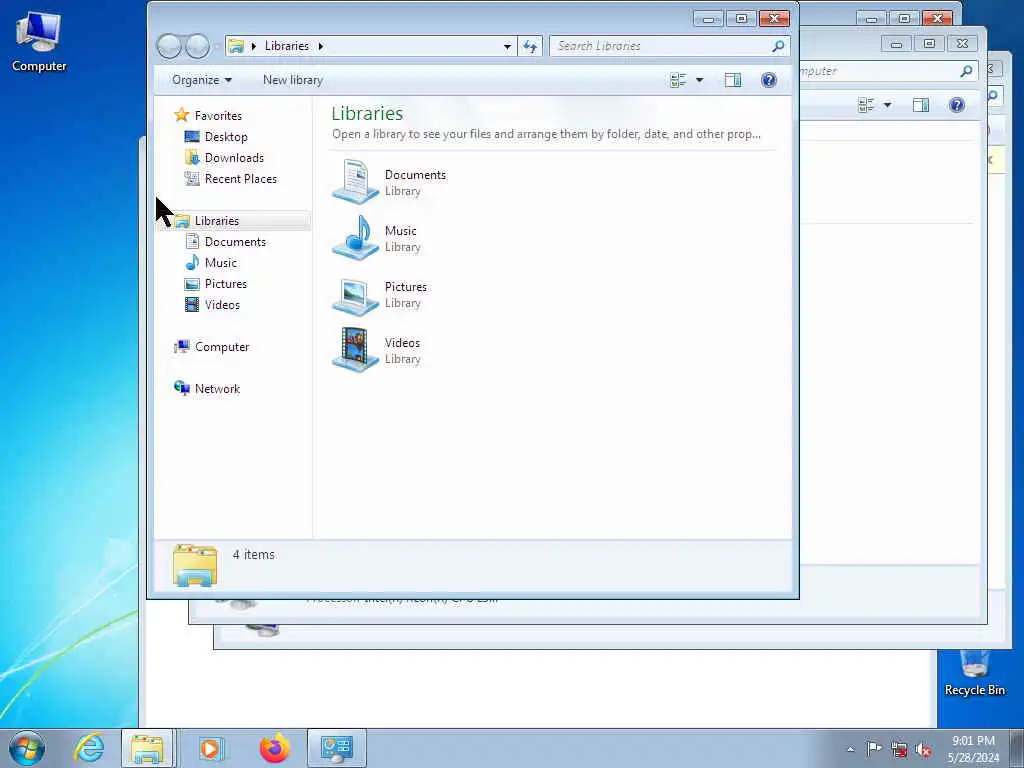This screenshot has height=768, width=1024.
Task: Open Recent Places in Favorites
Action: coord(240,178)
